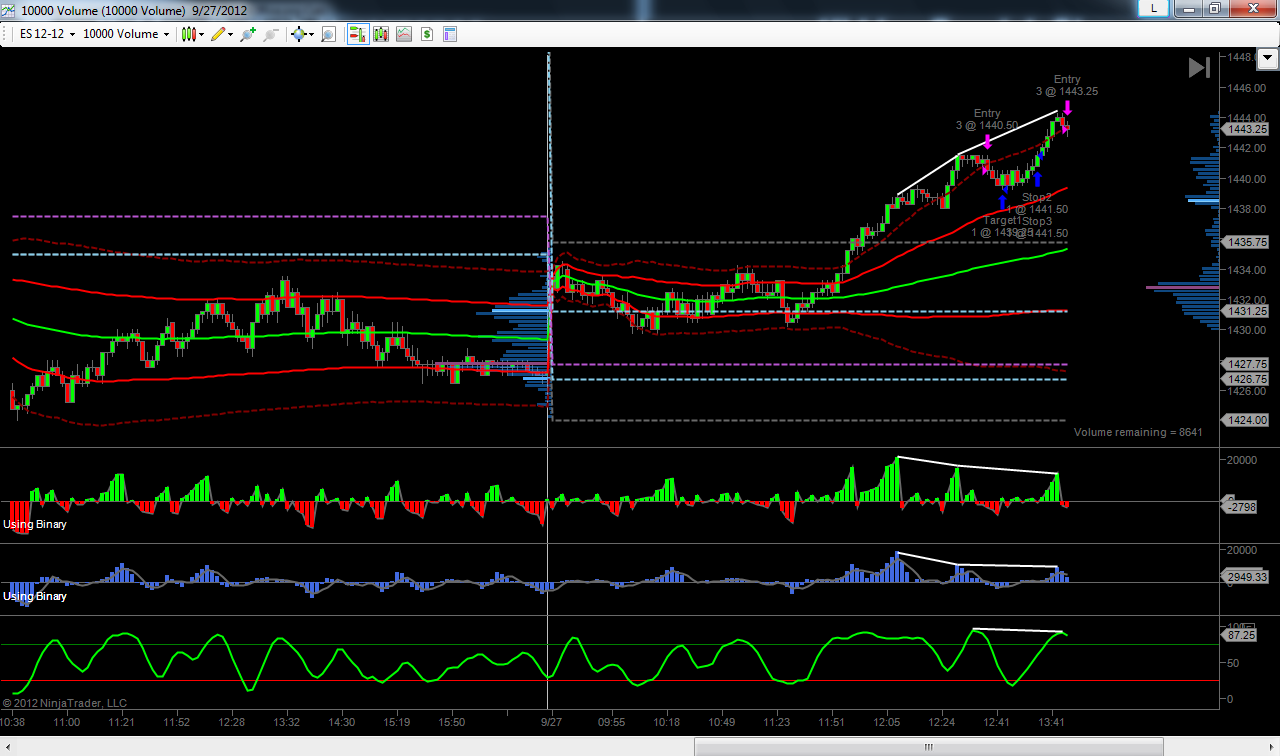Open the cross hair dropdown arrow
The width and height of the screenshot is (1280, 756).
click(311, 34)
